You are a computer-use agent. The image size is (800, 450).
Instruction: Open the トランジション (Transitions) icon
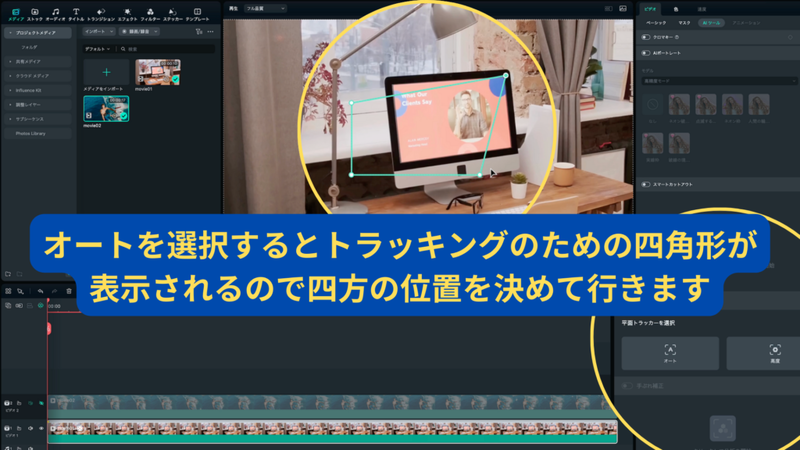coord(101,14)
